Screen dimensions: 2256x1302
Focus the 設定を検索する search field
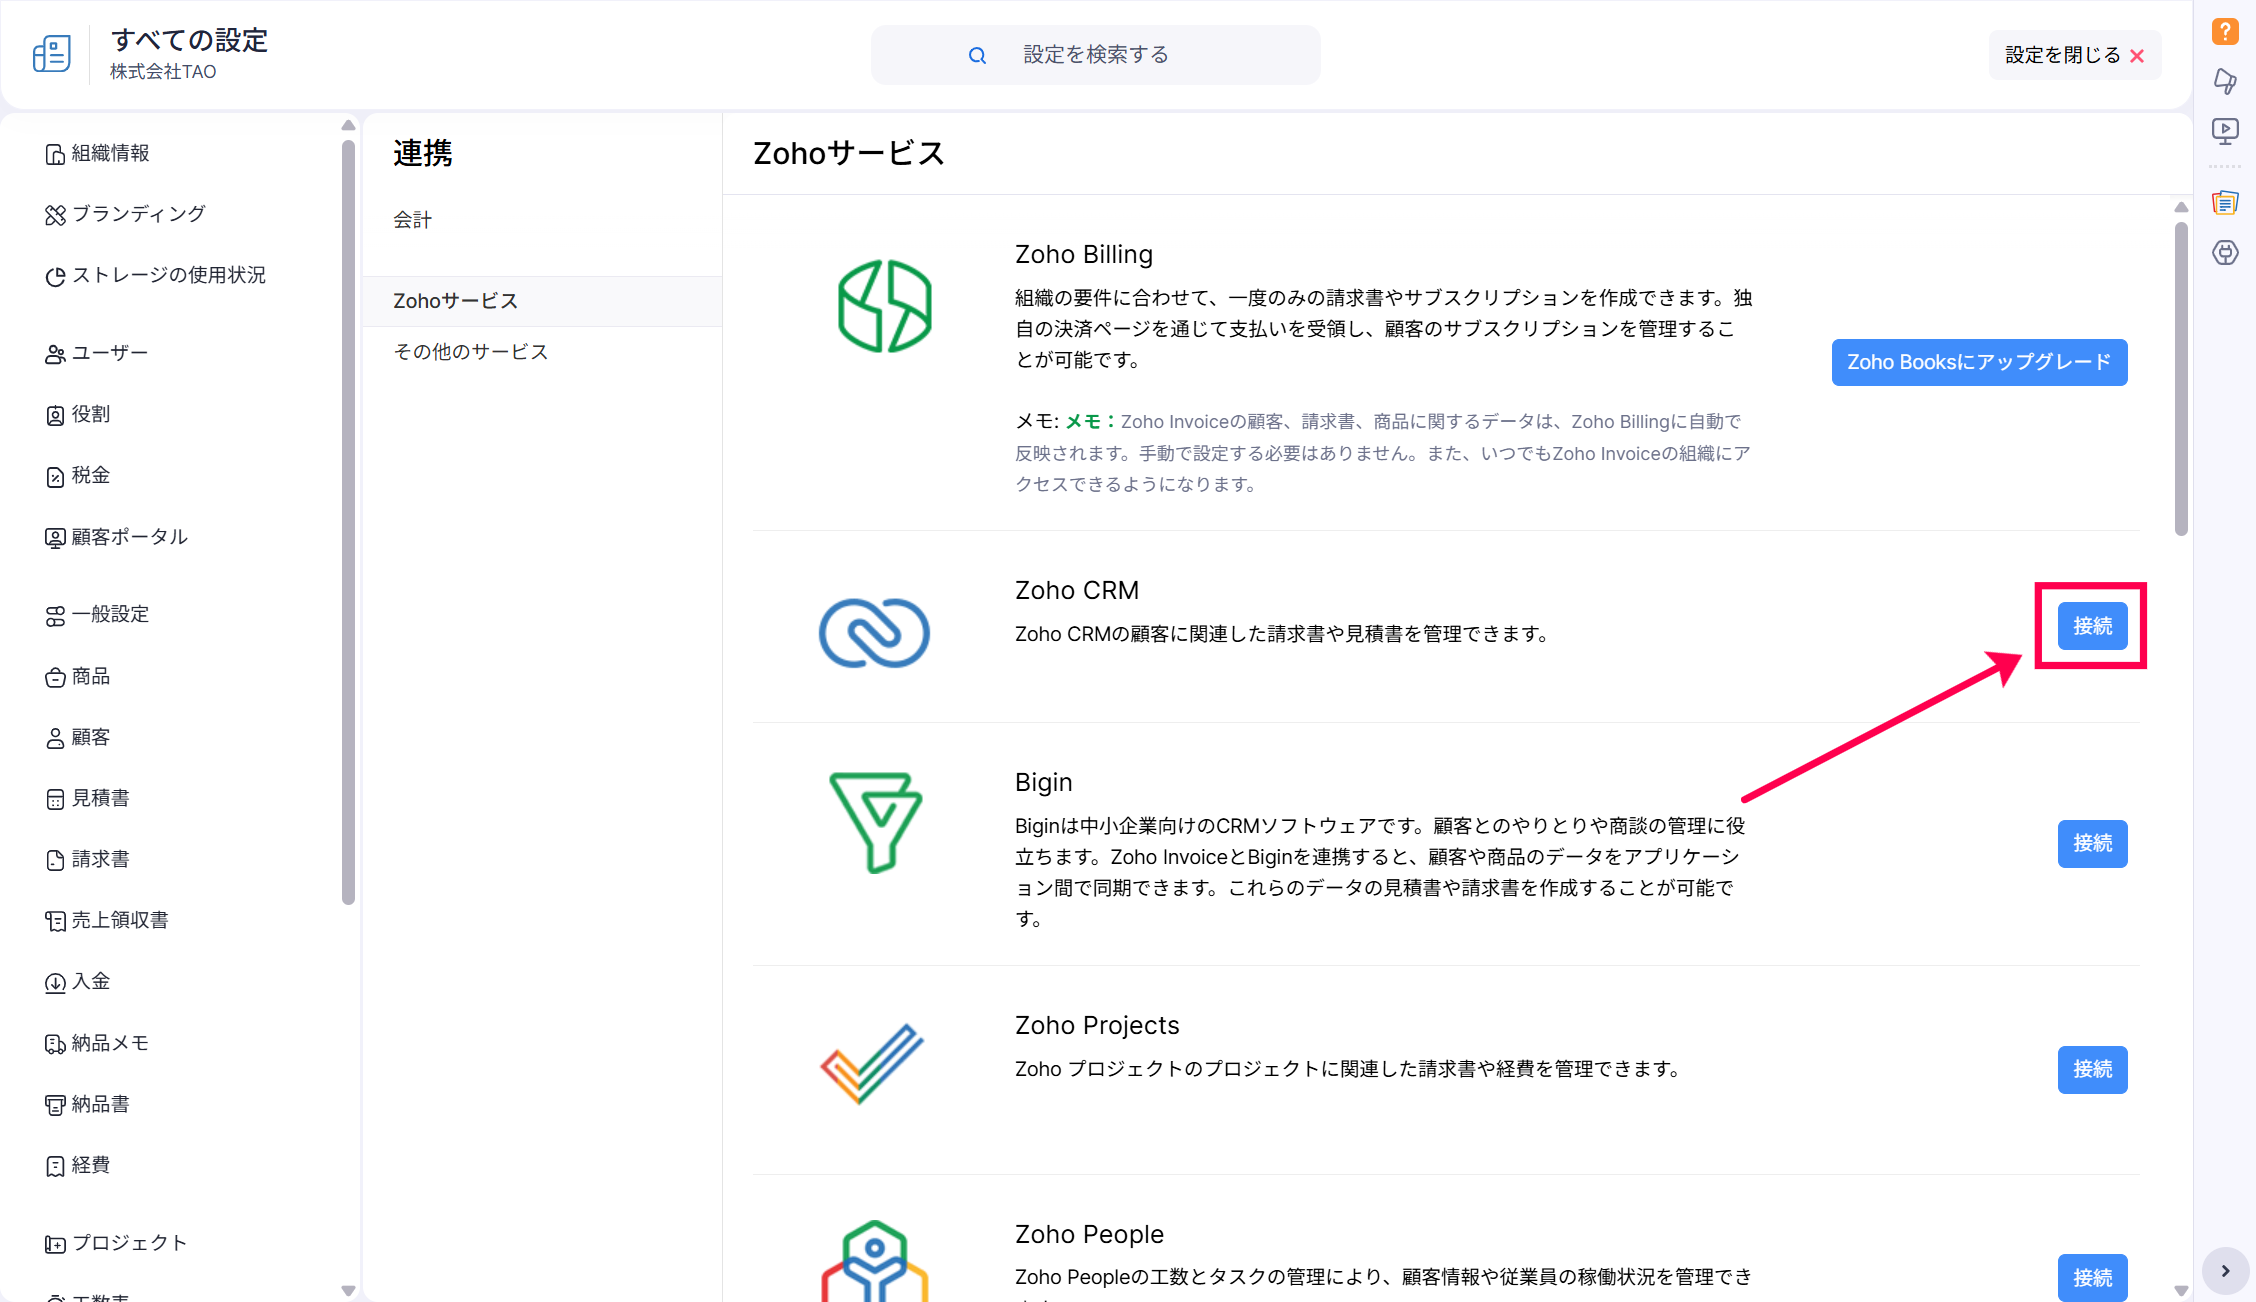[1095, 55]
